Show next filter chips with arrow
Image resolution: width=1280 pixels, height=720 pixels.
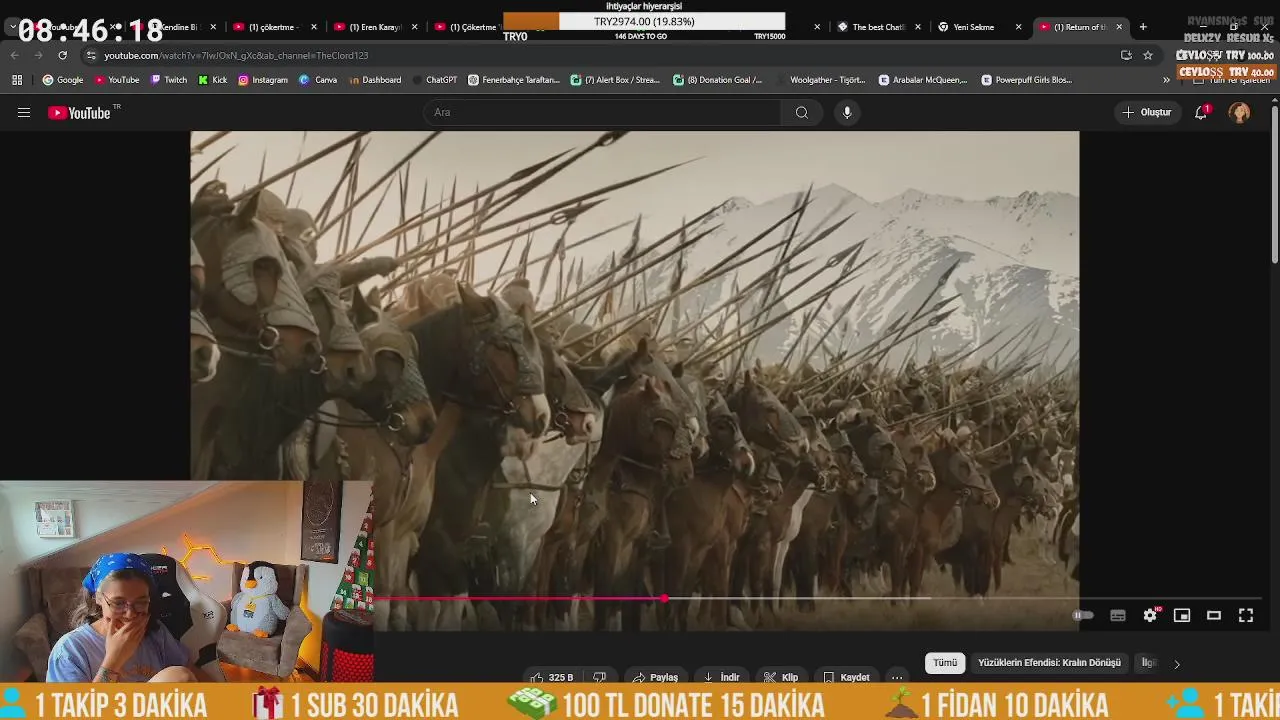click(1176, 663)
